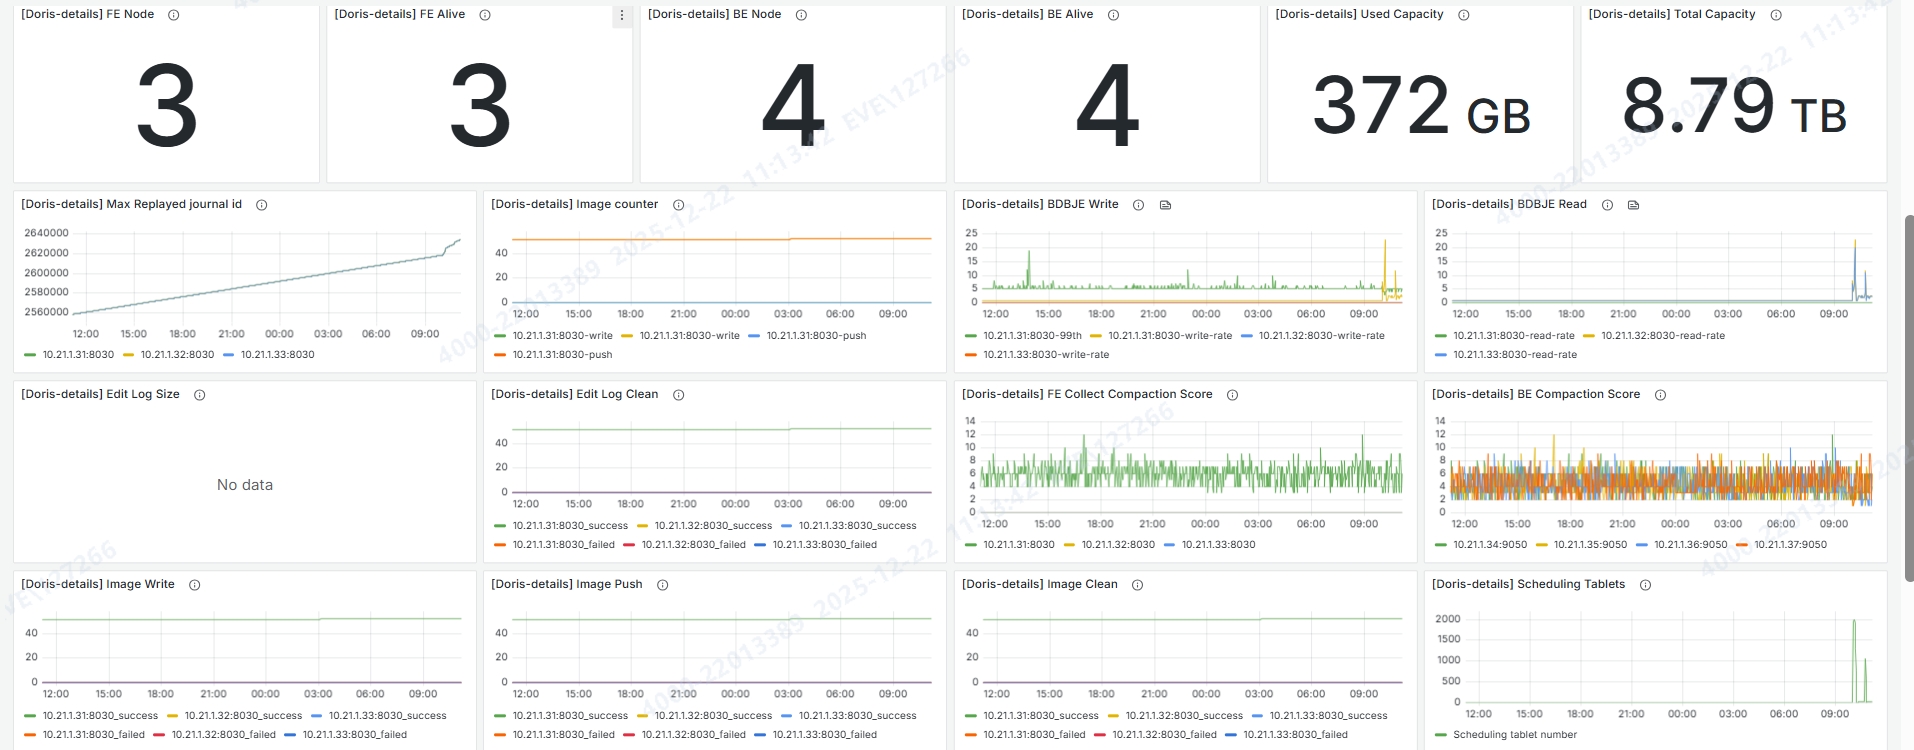The height and width of the screenshot is (750, 1914).
Task: Click the green swatch for 10.21.1.31:8030 in Max Replayed legend
Action: (x=30, y=355)
